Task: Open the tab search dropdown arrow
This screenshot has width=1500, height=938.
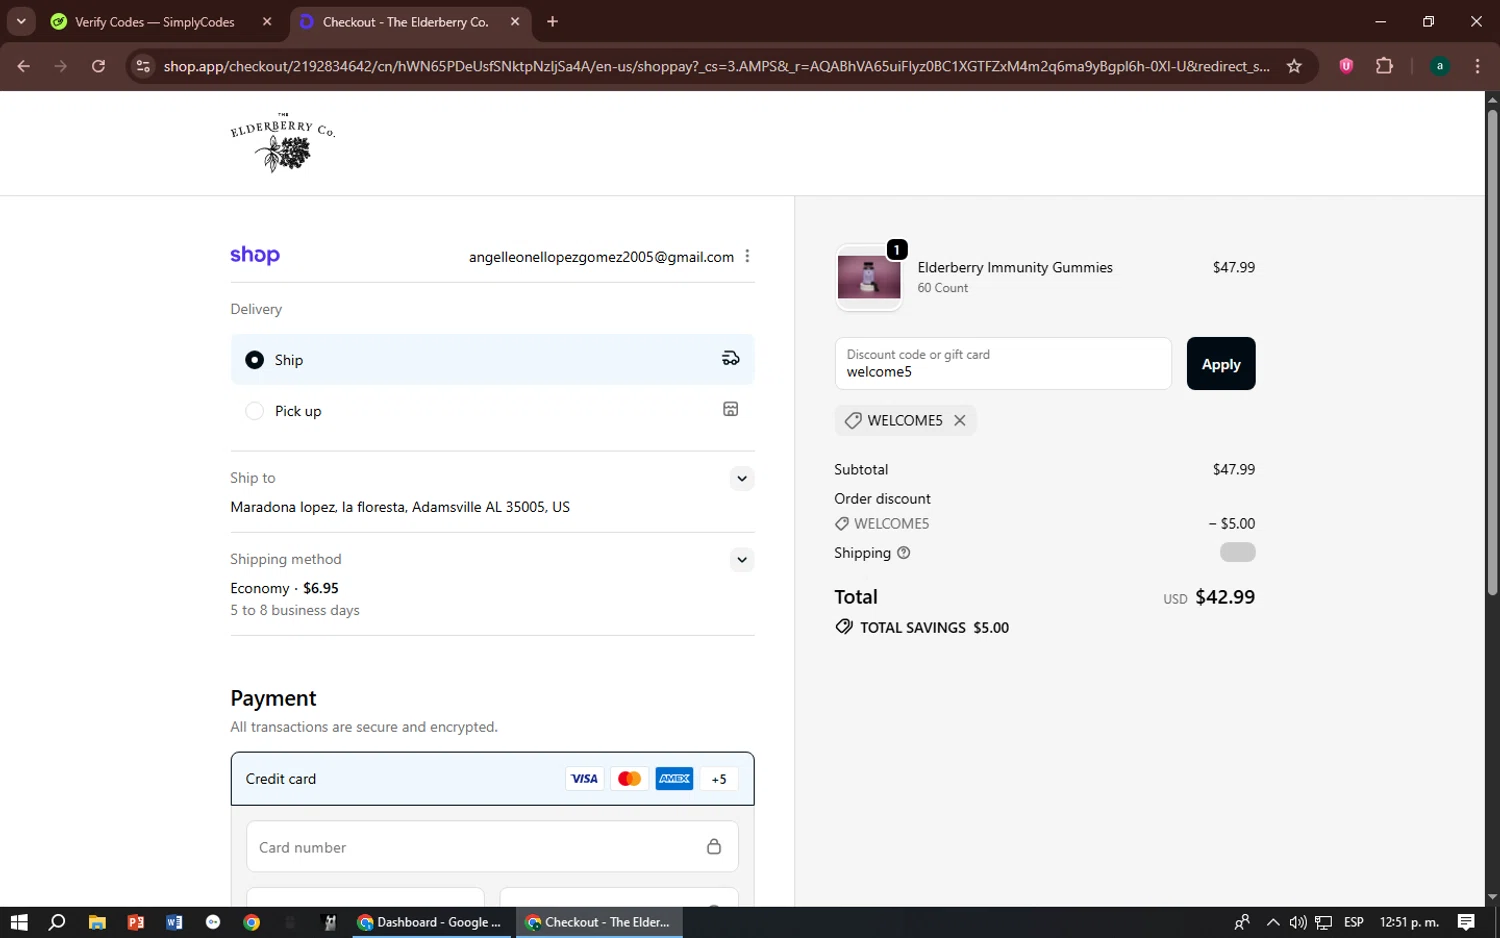Action: [x=21, y=22]
